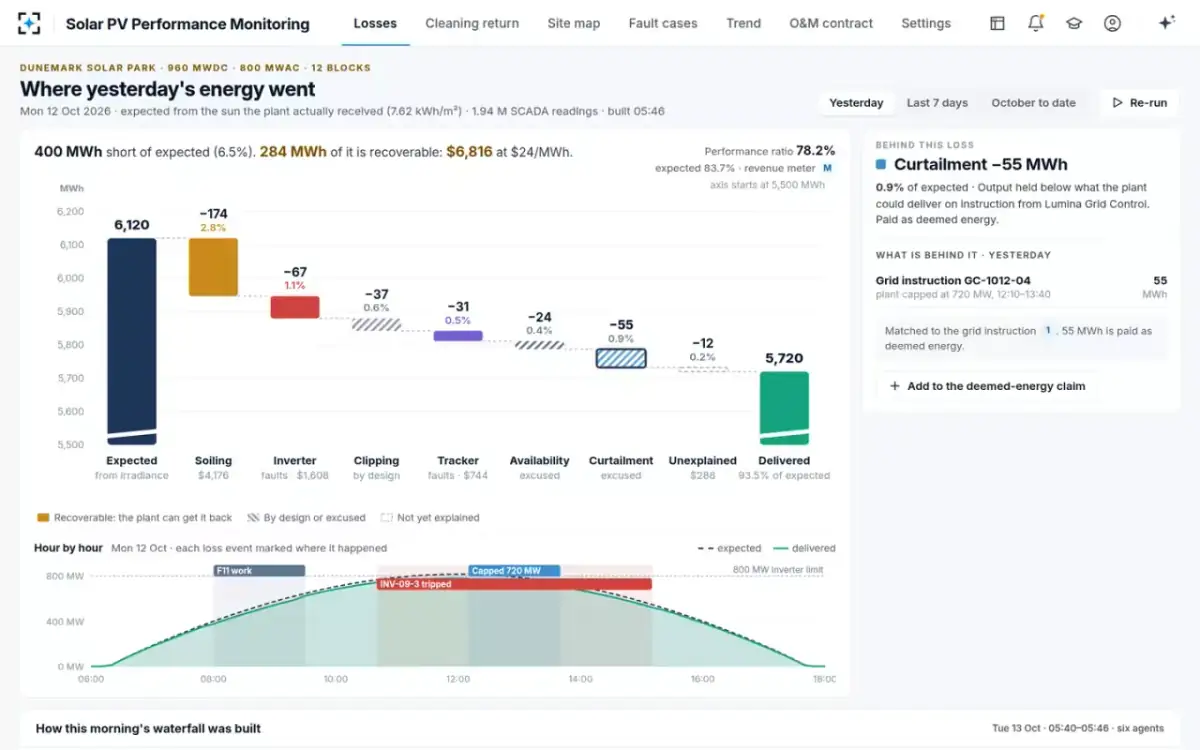Screen dimensions: 1200x750
Task: Select the Soiling loss bar
Action: point(213,267)
